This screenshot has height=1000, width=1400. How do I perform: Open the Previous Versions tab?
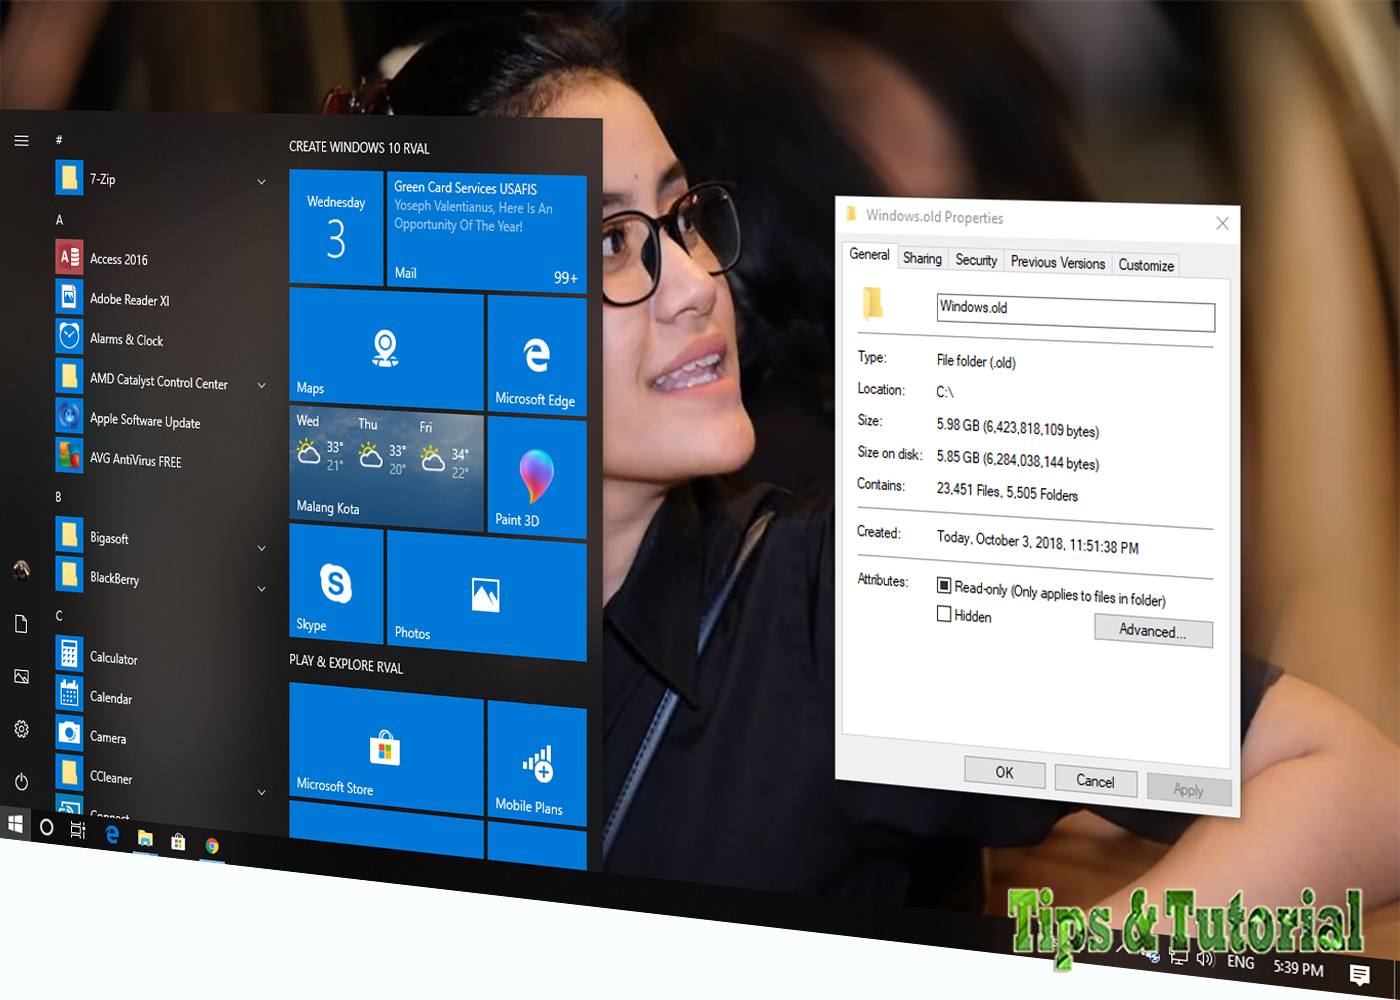tap(1059, 262)
